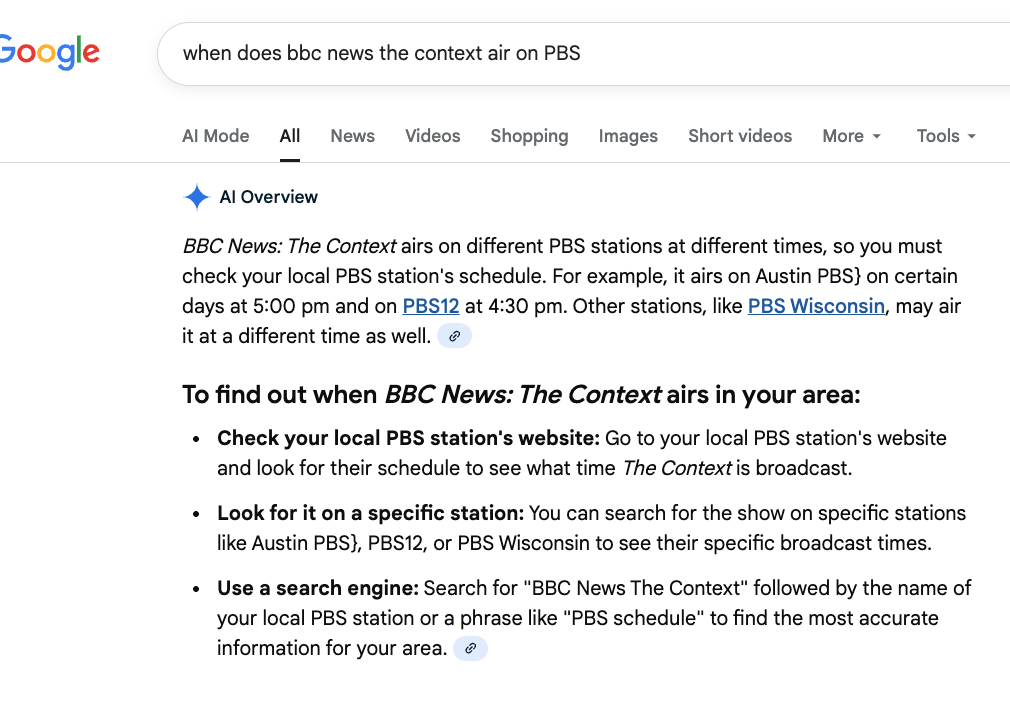Switch to the Shopping tab

[x=529, y=136]
